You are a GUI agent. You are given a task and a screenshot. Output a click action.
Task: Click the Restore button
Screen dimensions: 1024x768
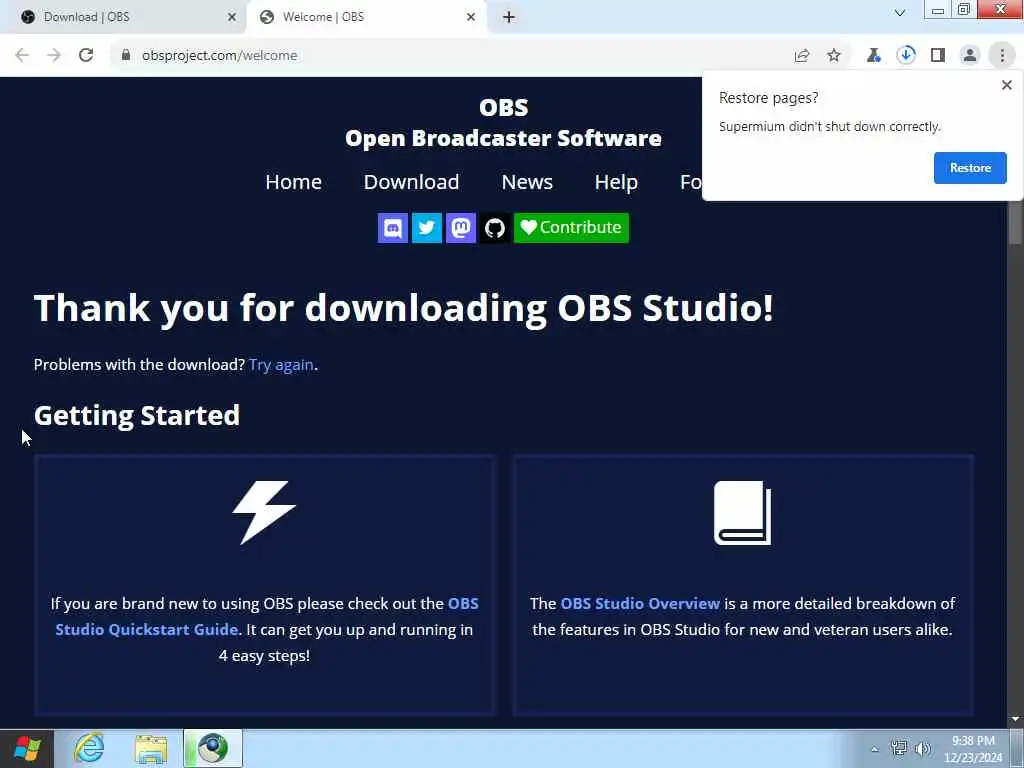[970, 168]
